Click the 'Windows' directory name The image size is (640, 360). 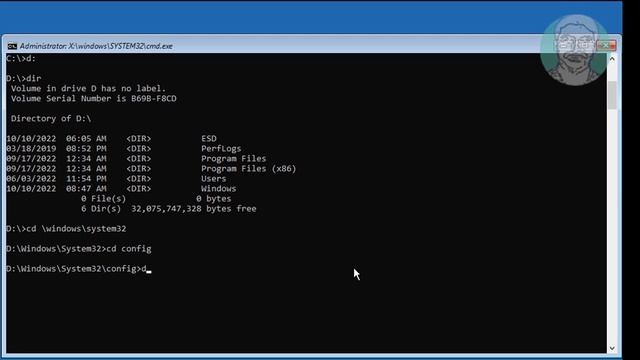[x=218, y=189]
